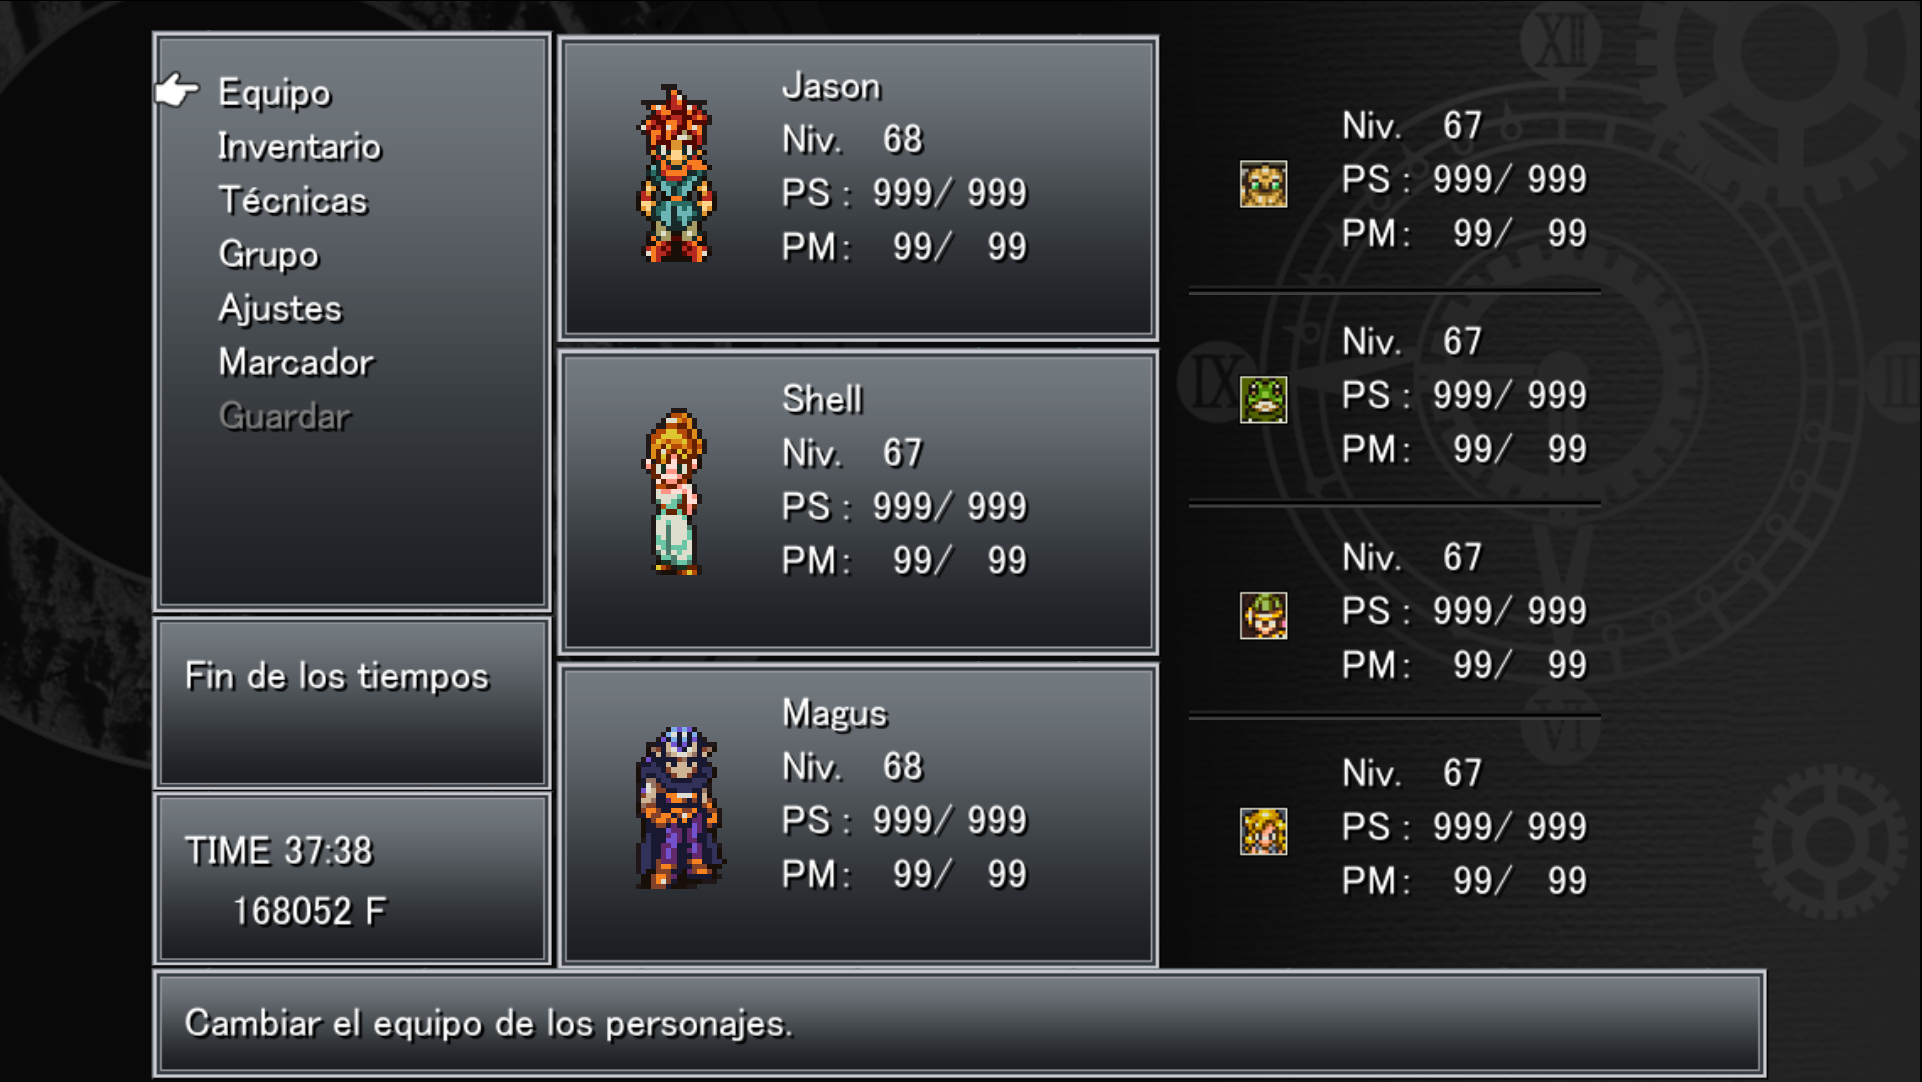Screen dimensions: 1922x1082
Task: Click the Magus character sprite
Action: pyautogui.click(x=678, y=808)
